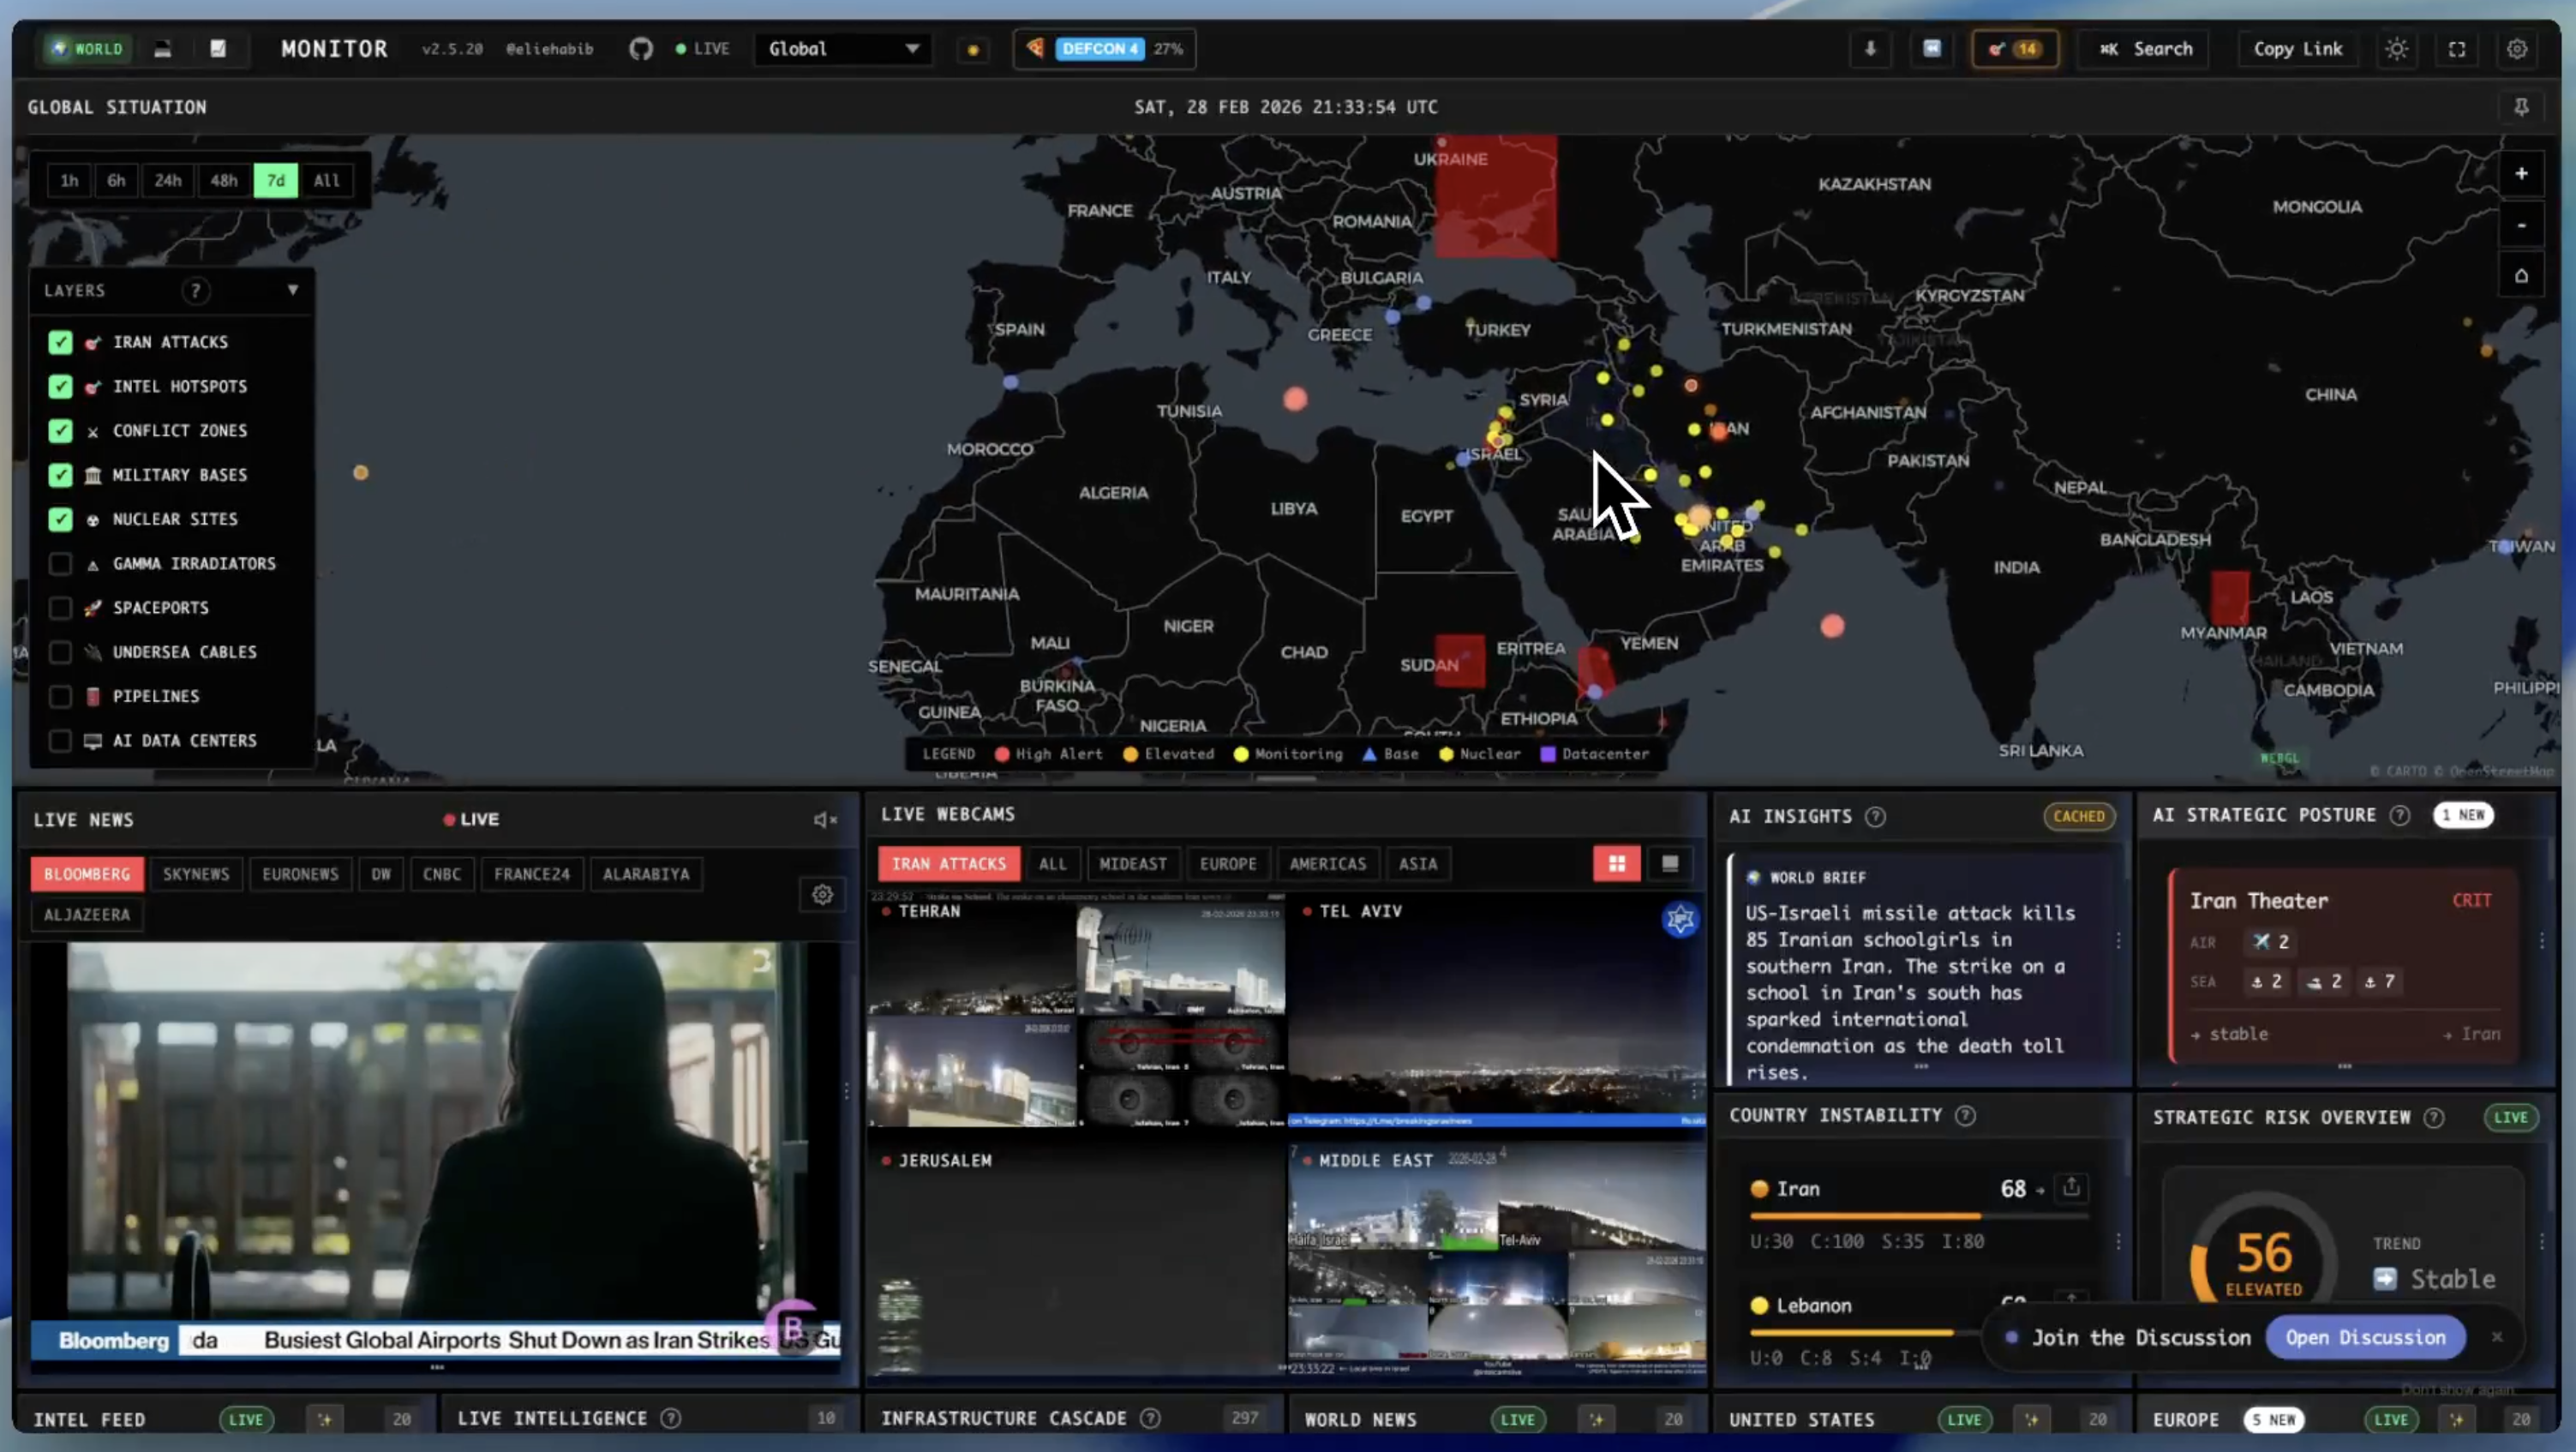The width and height of the screenshot is (2576, 1452).
Task: Click the download arrow icon in header
Action: [x=1869, y=49]
